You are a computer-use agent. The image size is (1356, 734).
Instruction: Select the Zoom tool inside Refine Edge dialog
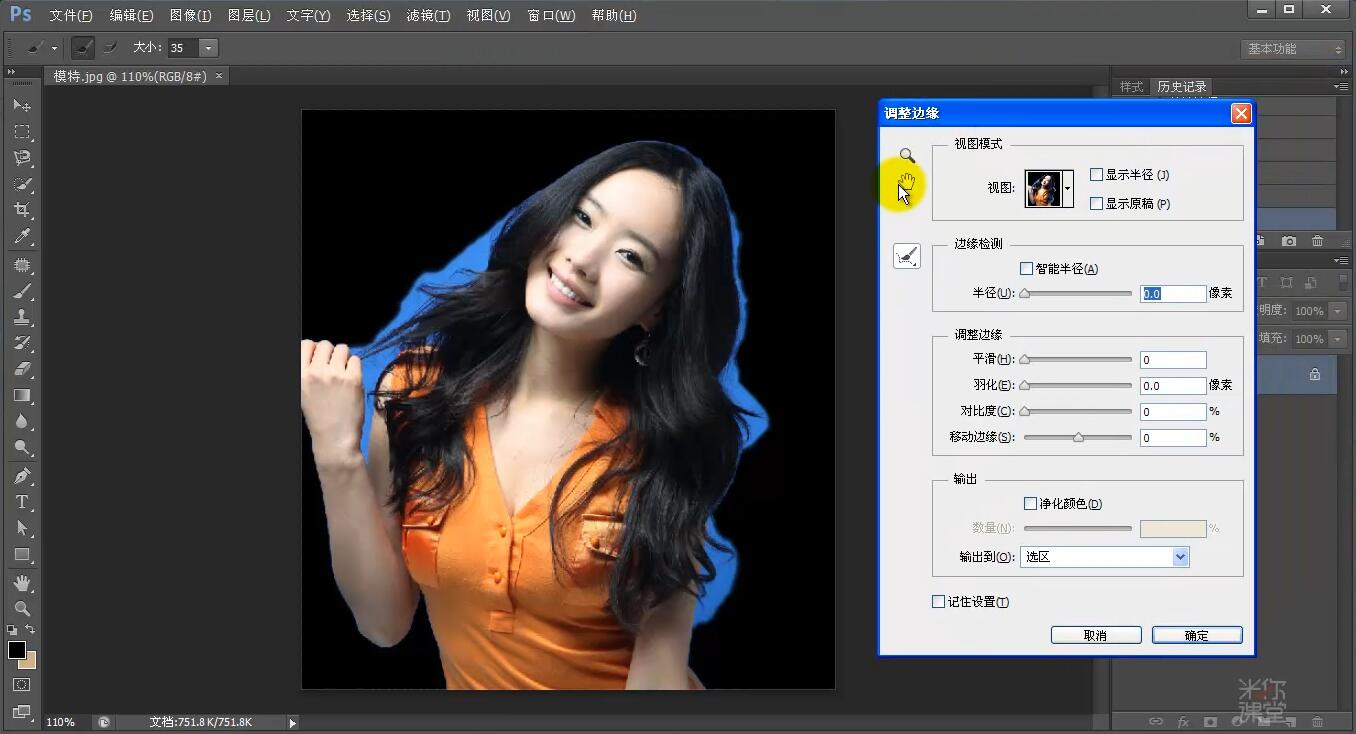click(x=906, y=156)
